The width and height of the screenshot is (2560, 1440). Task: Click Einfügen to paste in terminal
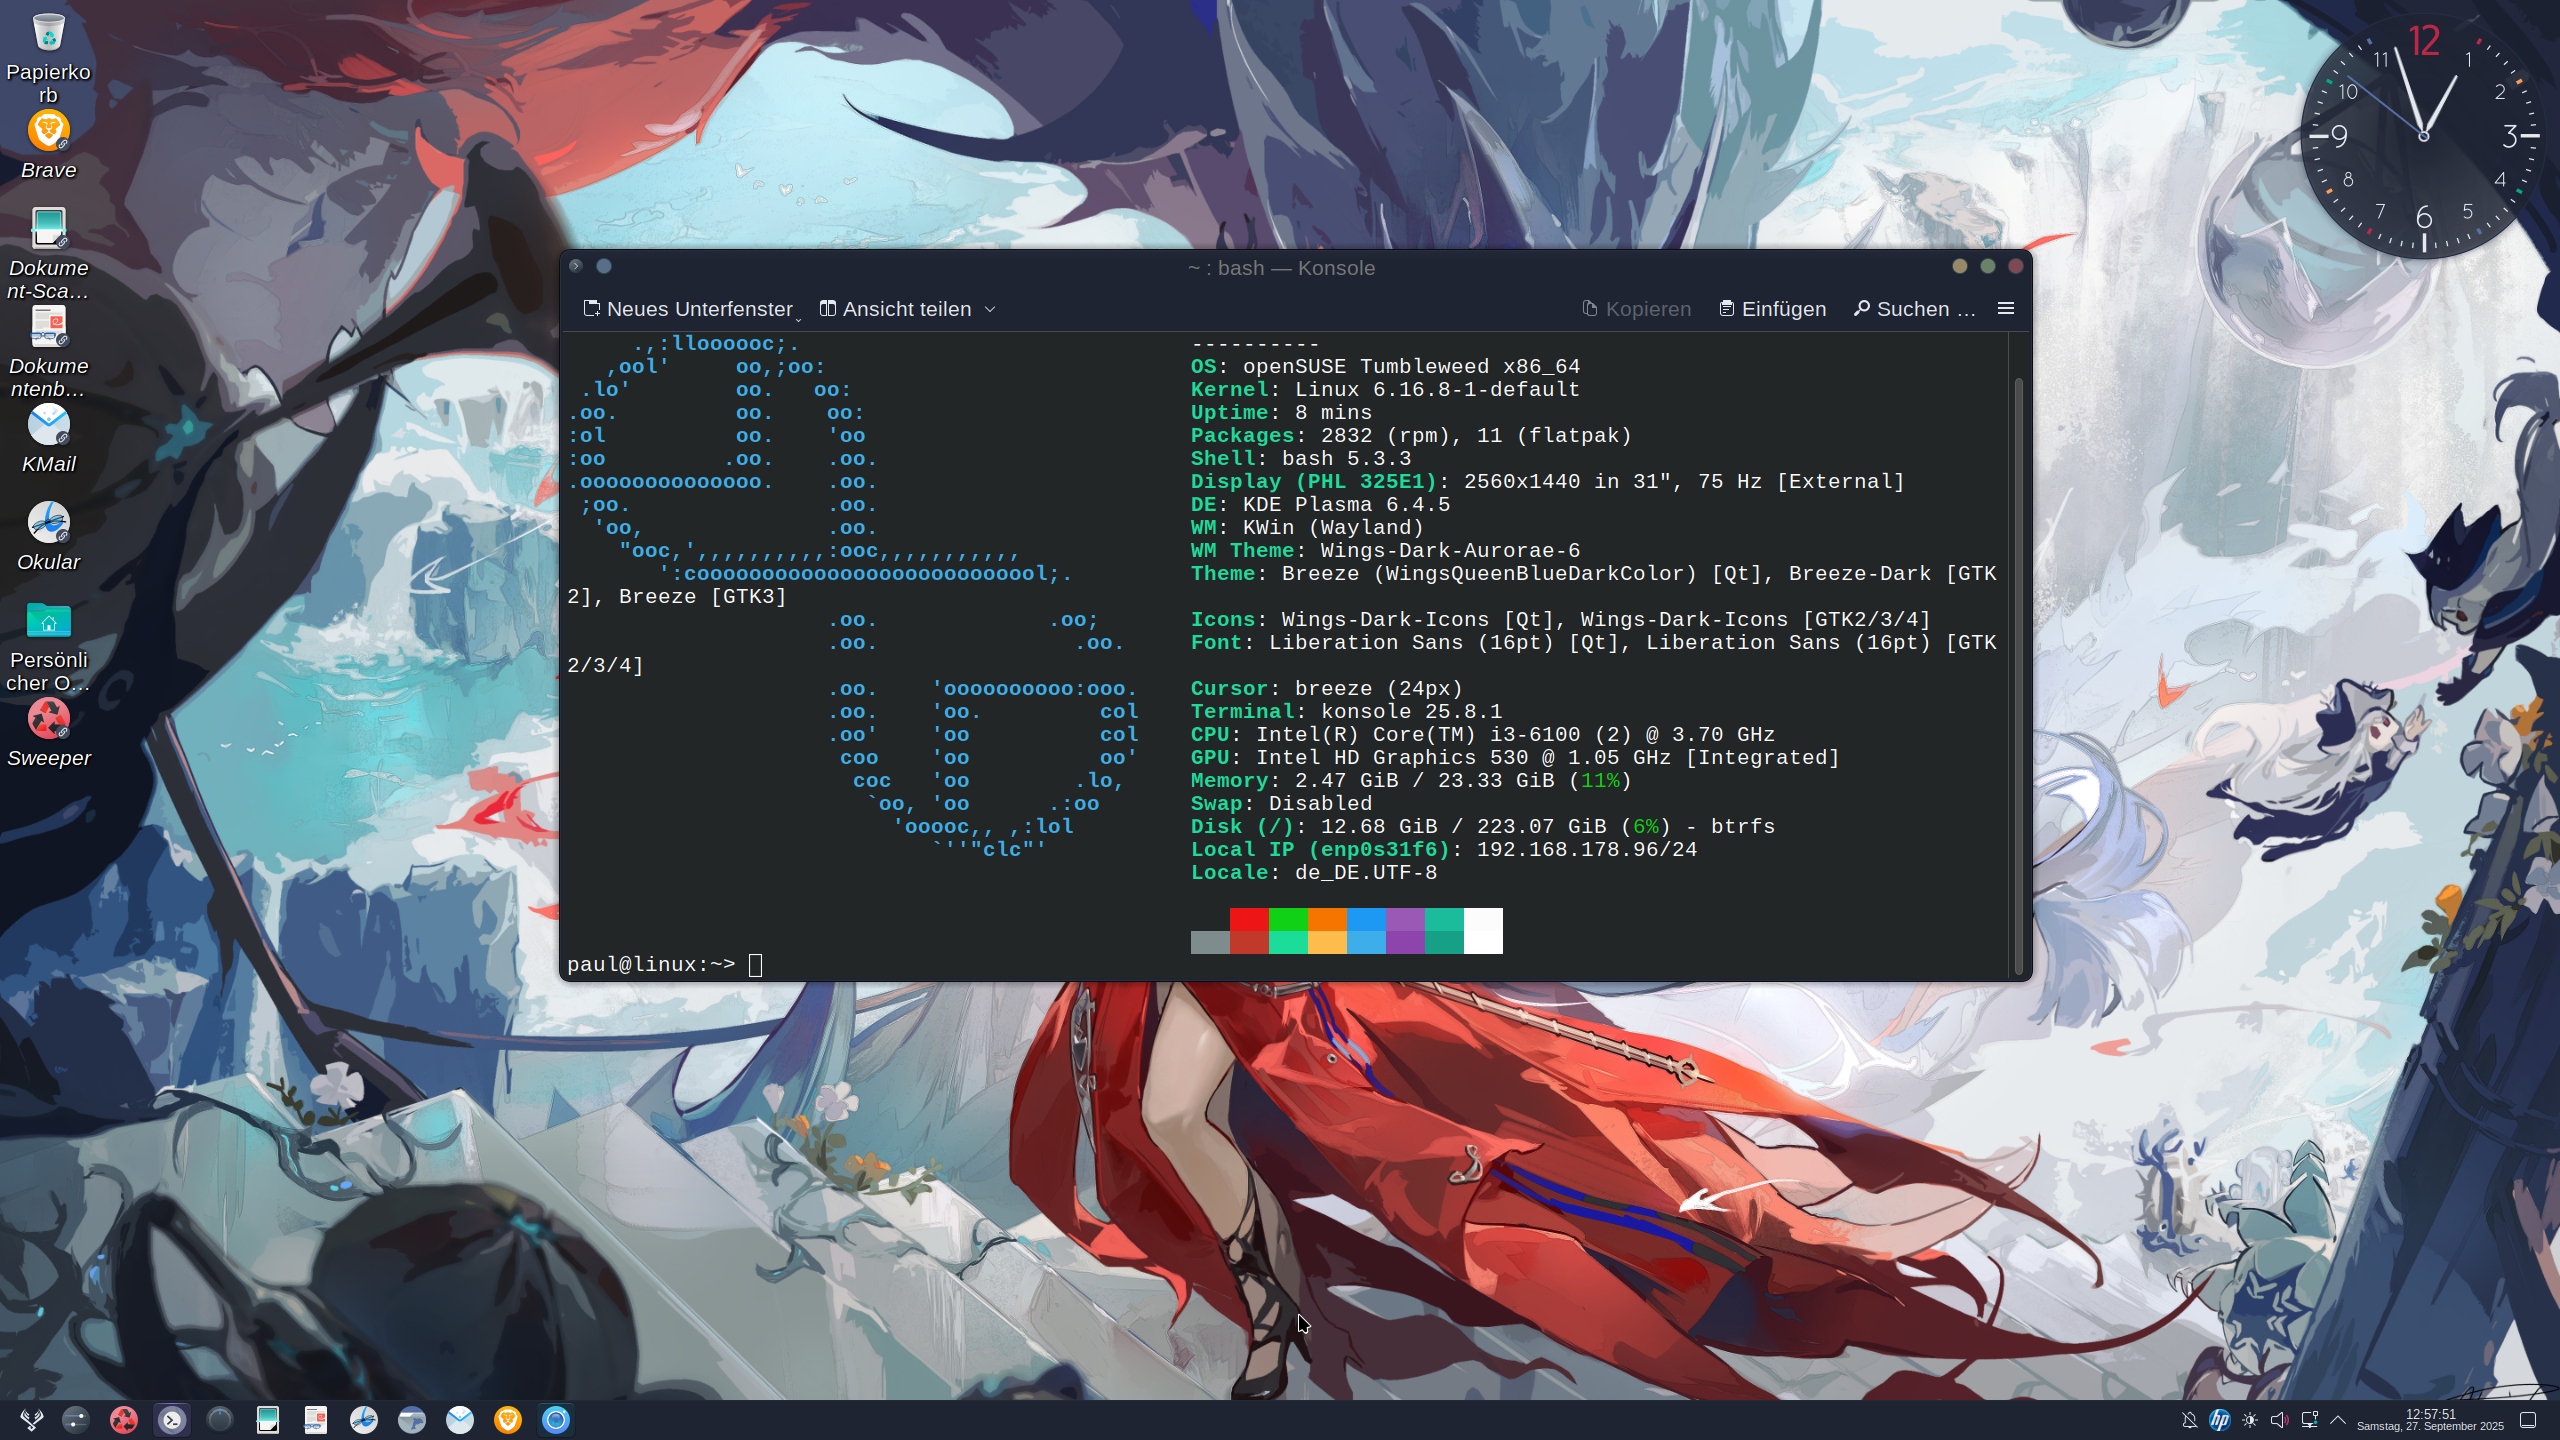(x=1772, y=309)
